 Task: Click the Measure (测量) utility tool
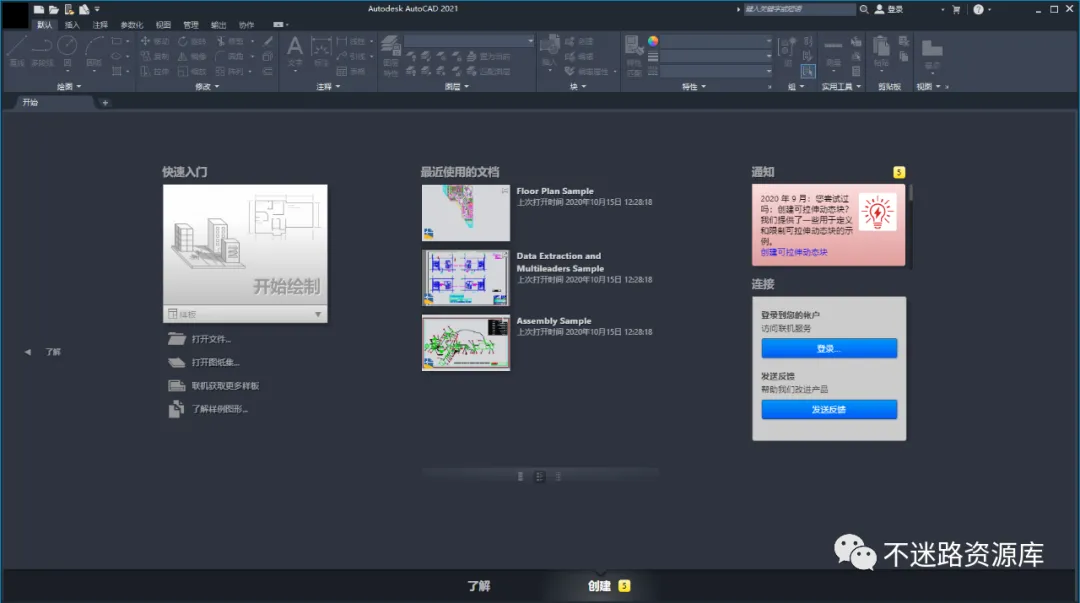pyautogui.click(x=833, y=52)
